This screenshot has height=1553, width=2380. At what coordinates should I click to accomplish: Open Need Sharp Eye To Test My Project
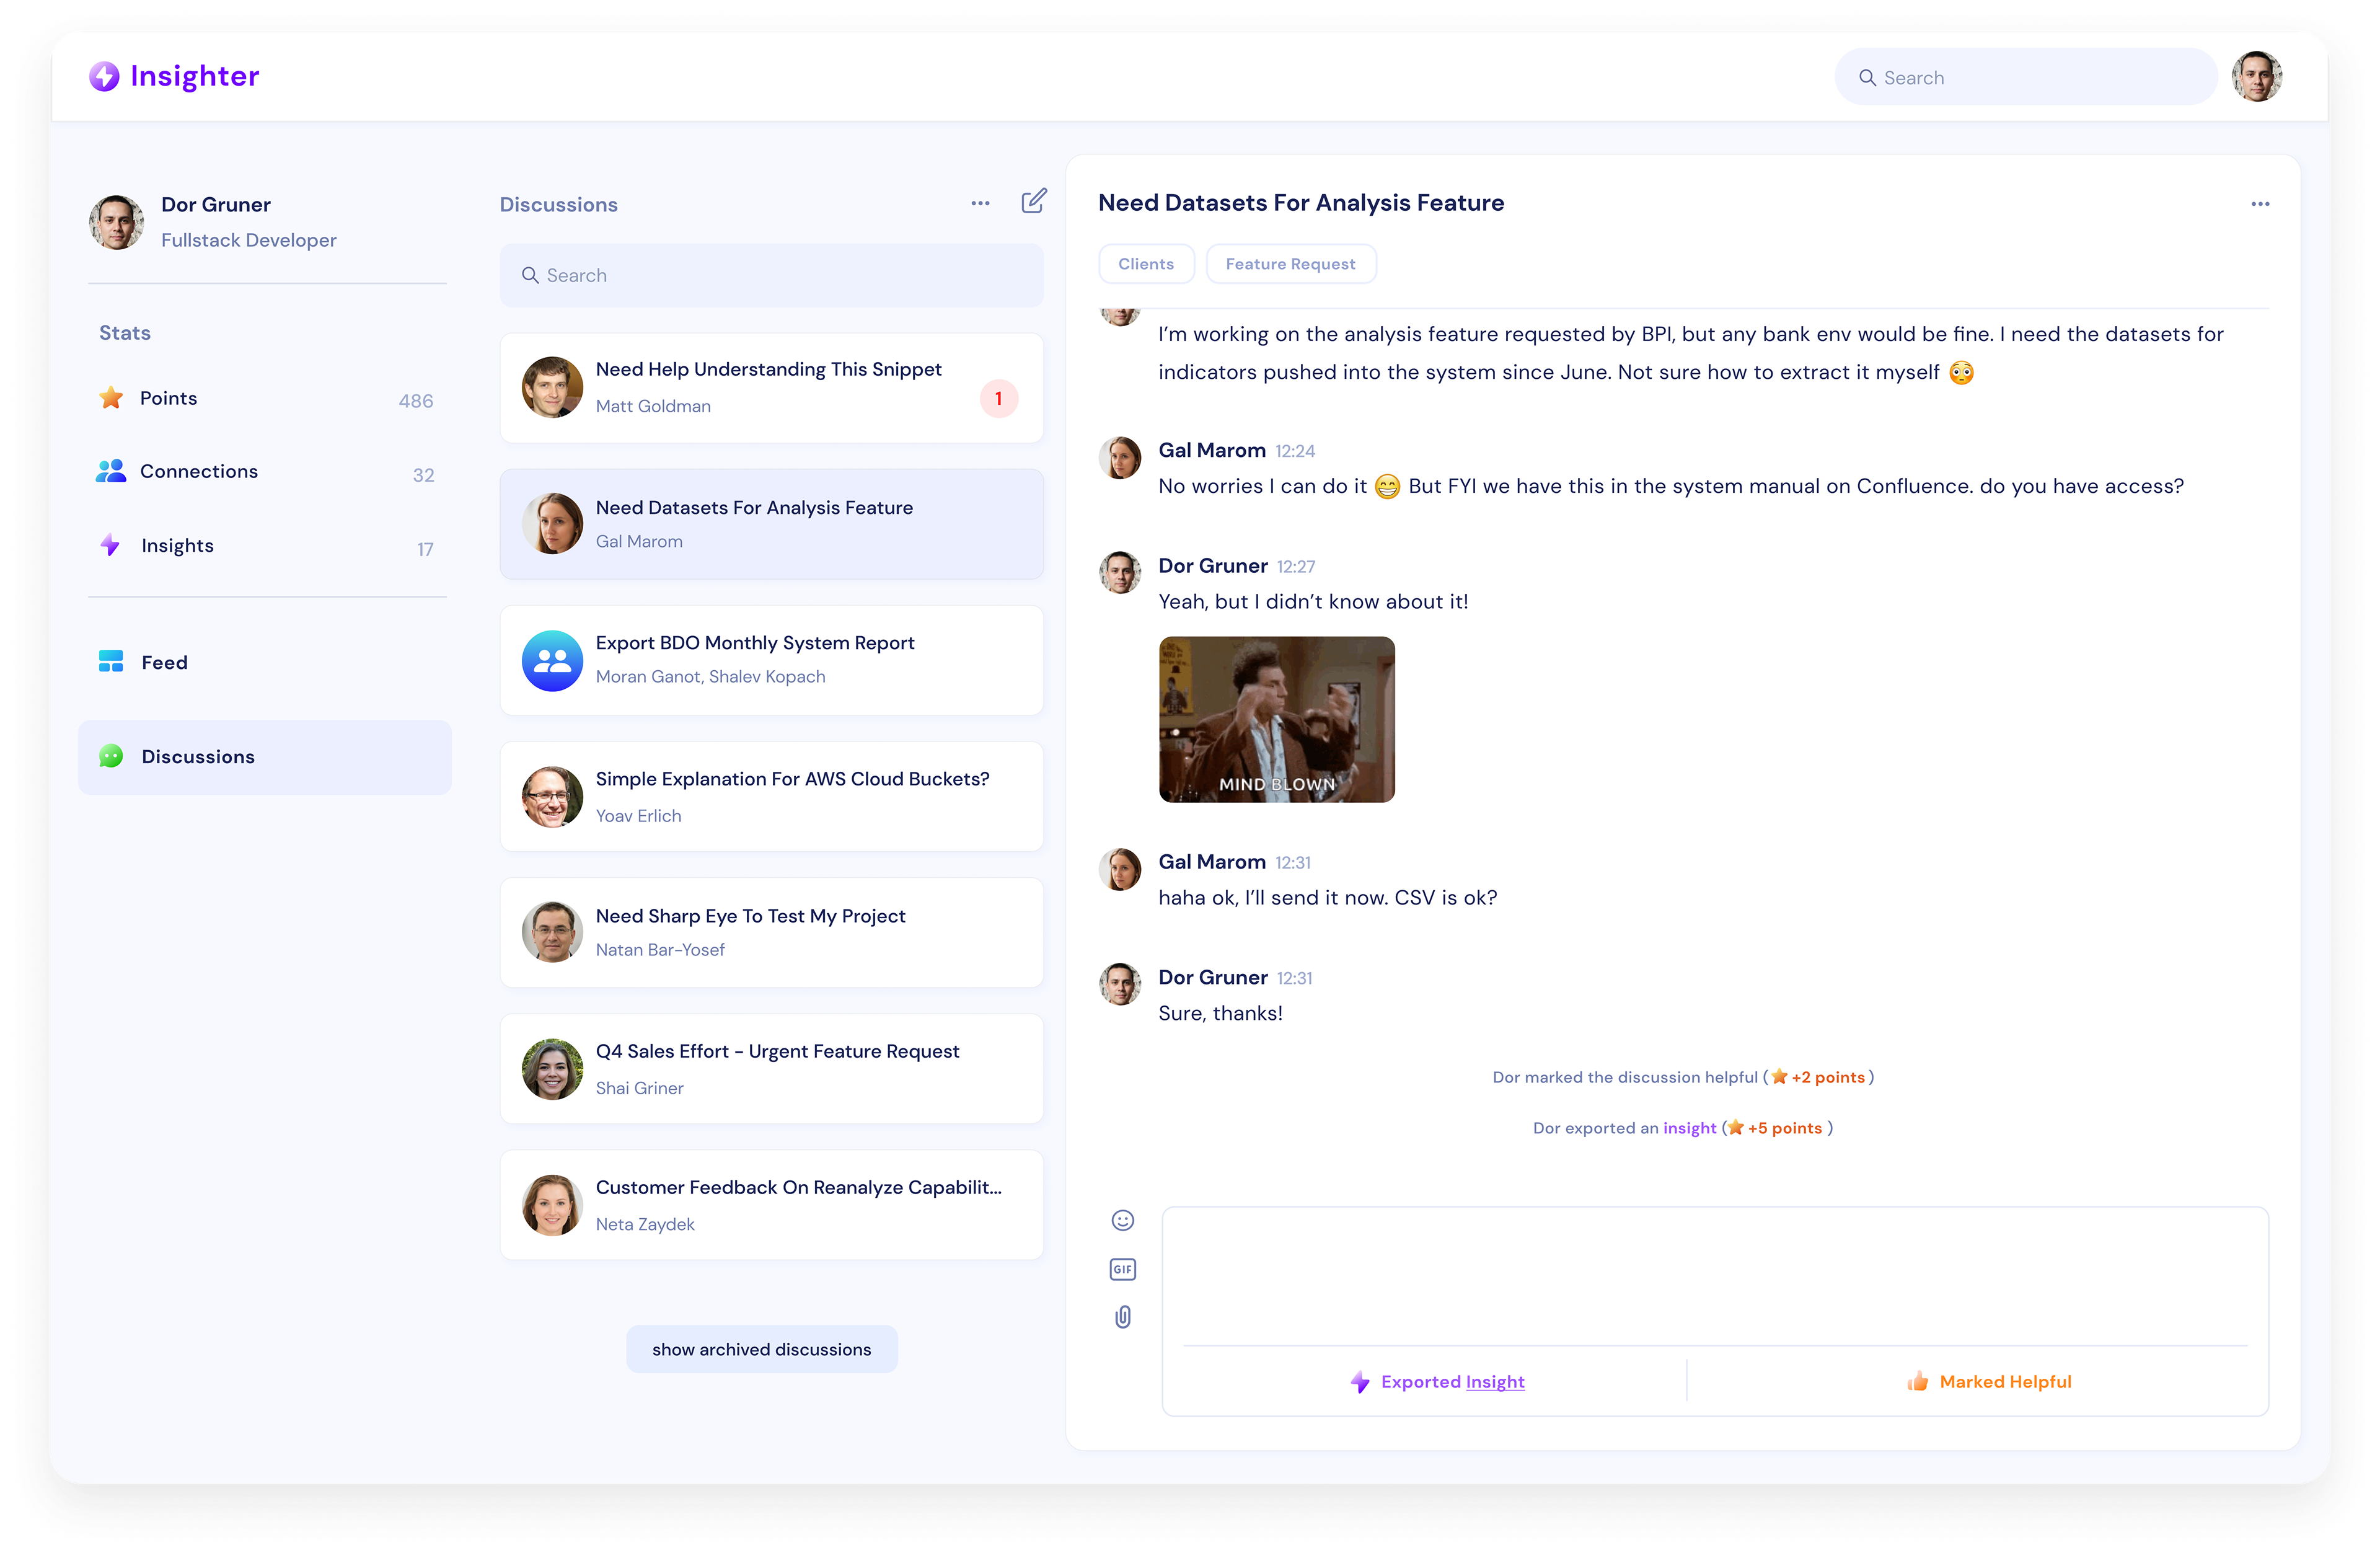pyautogui.click(x=771, y=932)
